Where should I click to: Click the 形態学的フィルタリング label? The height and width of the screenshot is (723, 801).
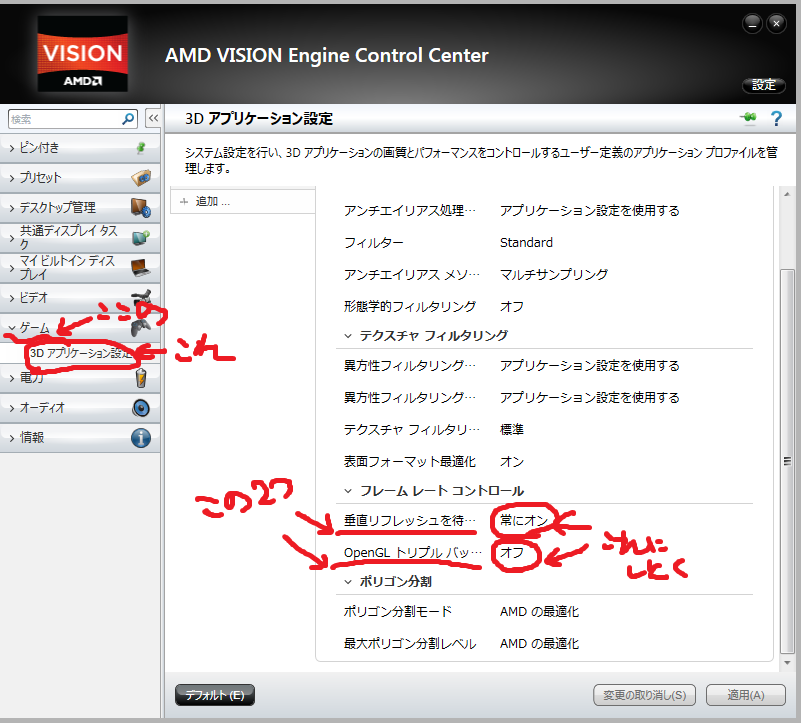(410, 307)
